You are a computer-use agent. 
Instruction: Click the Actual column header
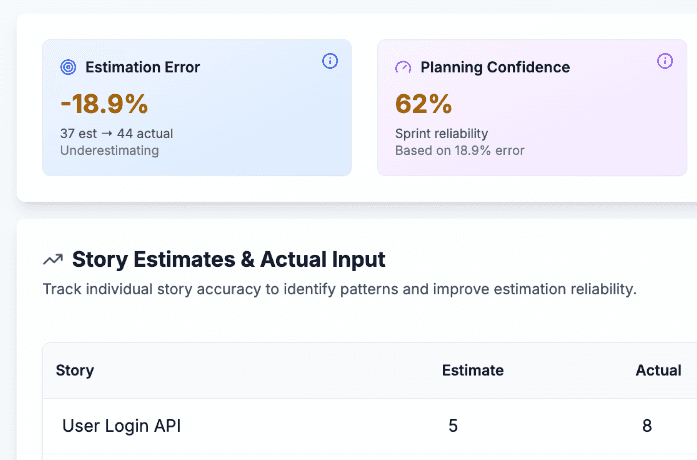tap(658, 371)
